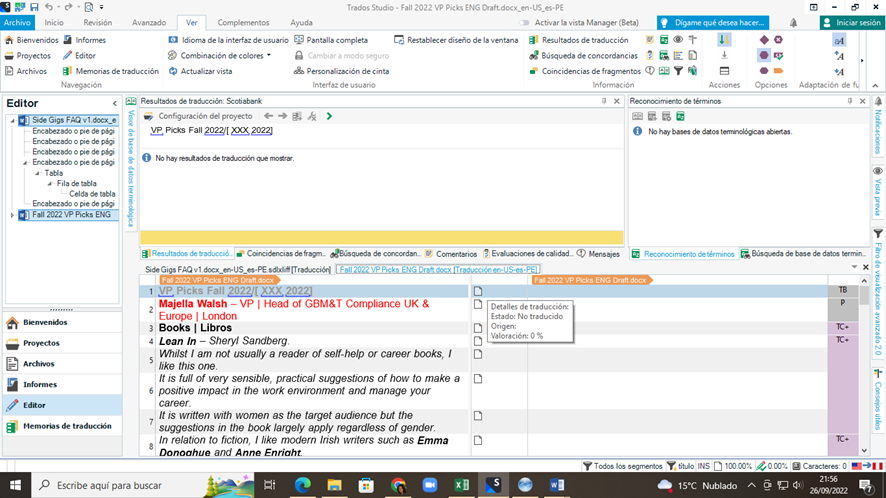Screen dimensions: 886x498
Task: Open Búsqueda de concordancias window
Action: [x=583, y=55]
